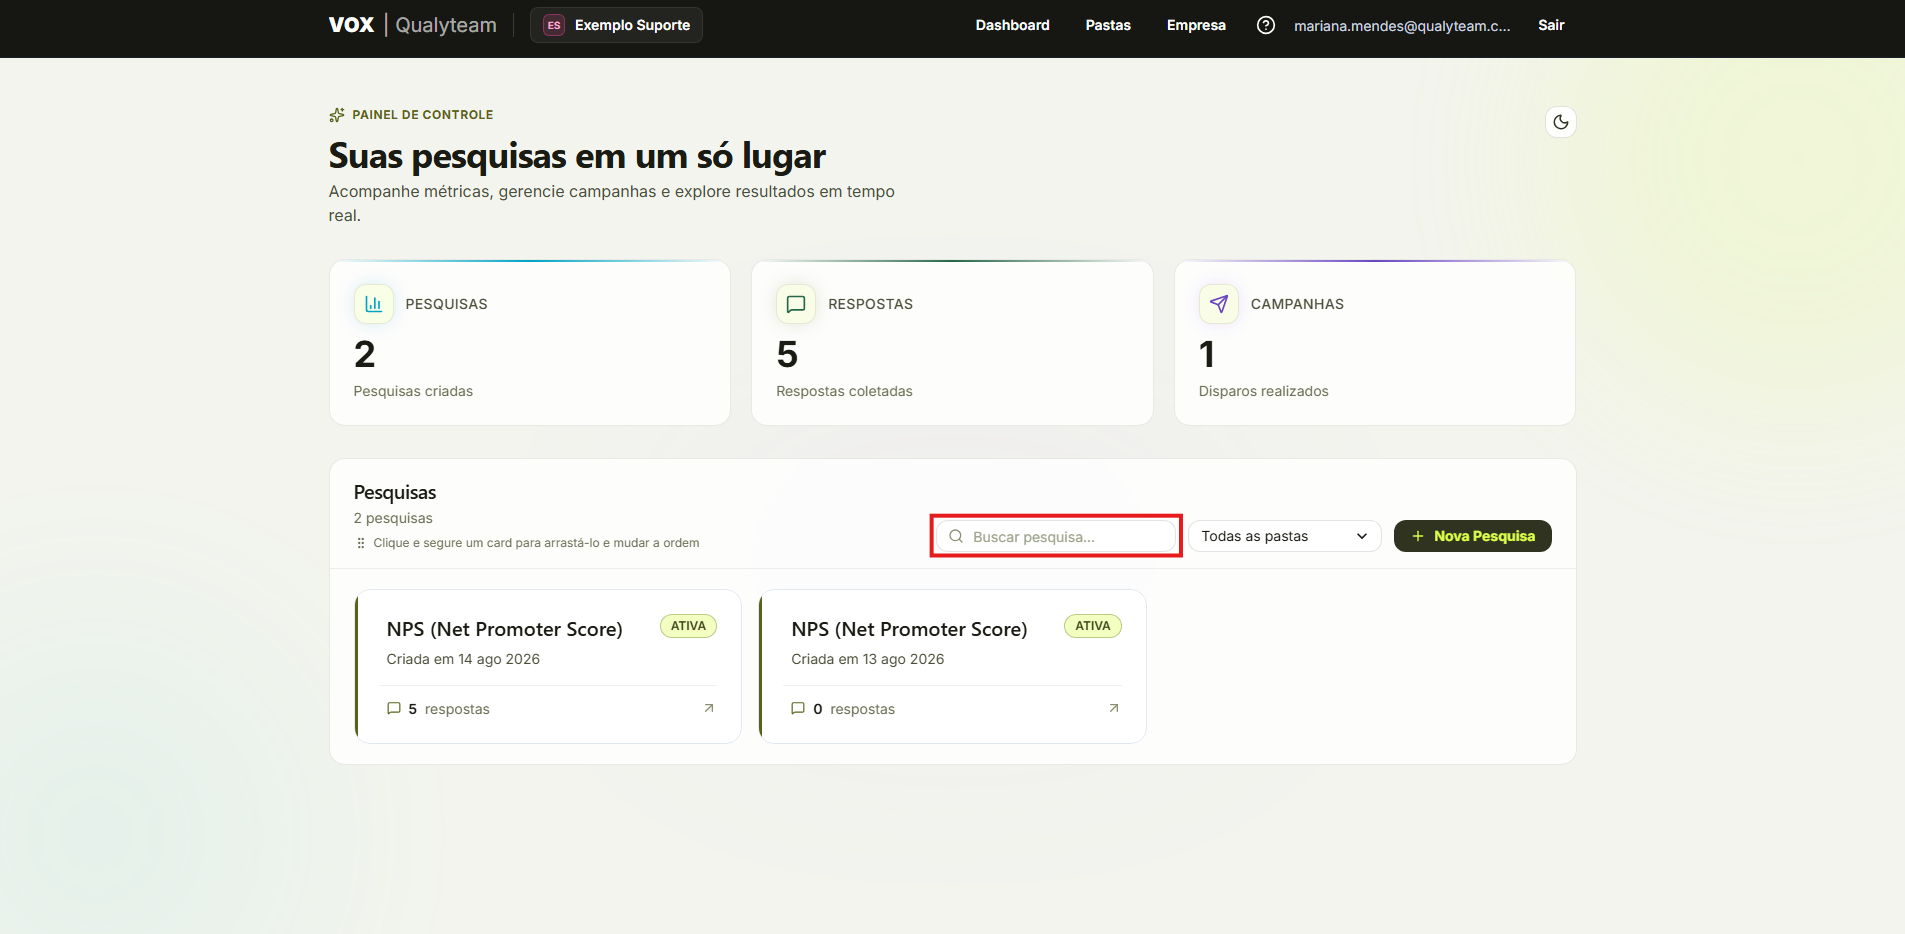Go to the Dashboard menu item
The image size is (1905, 934).
(1012, 25)
